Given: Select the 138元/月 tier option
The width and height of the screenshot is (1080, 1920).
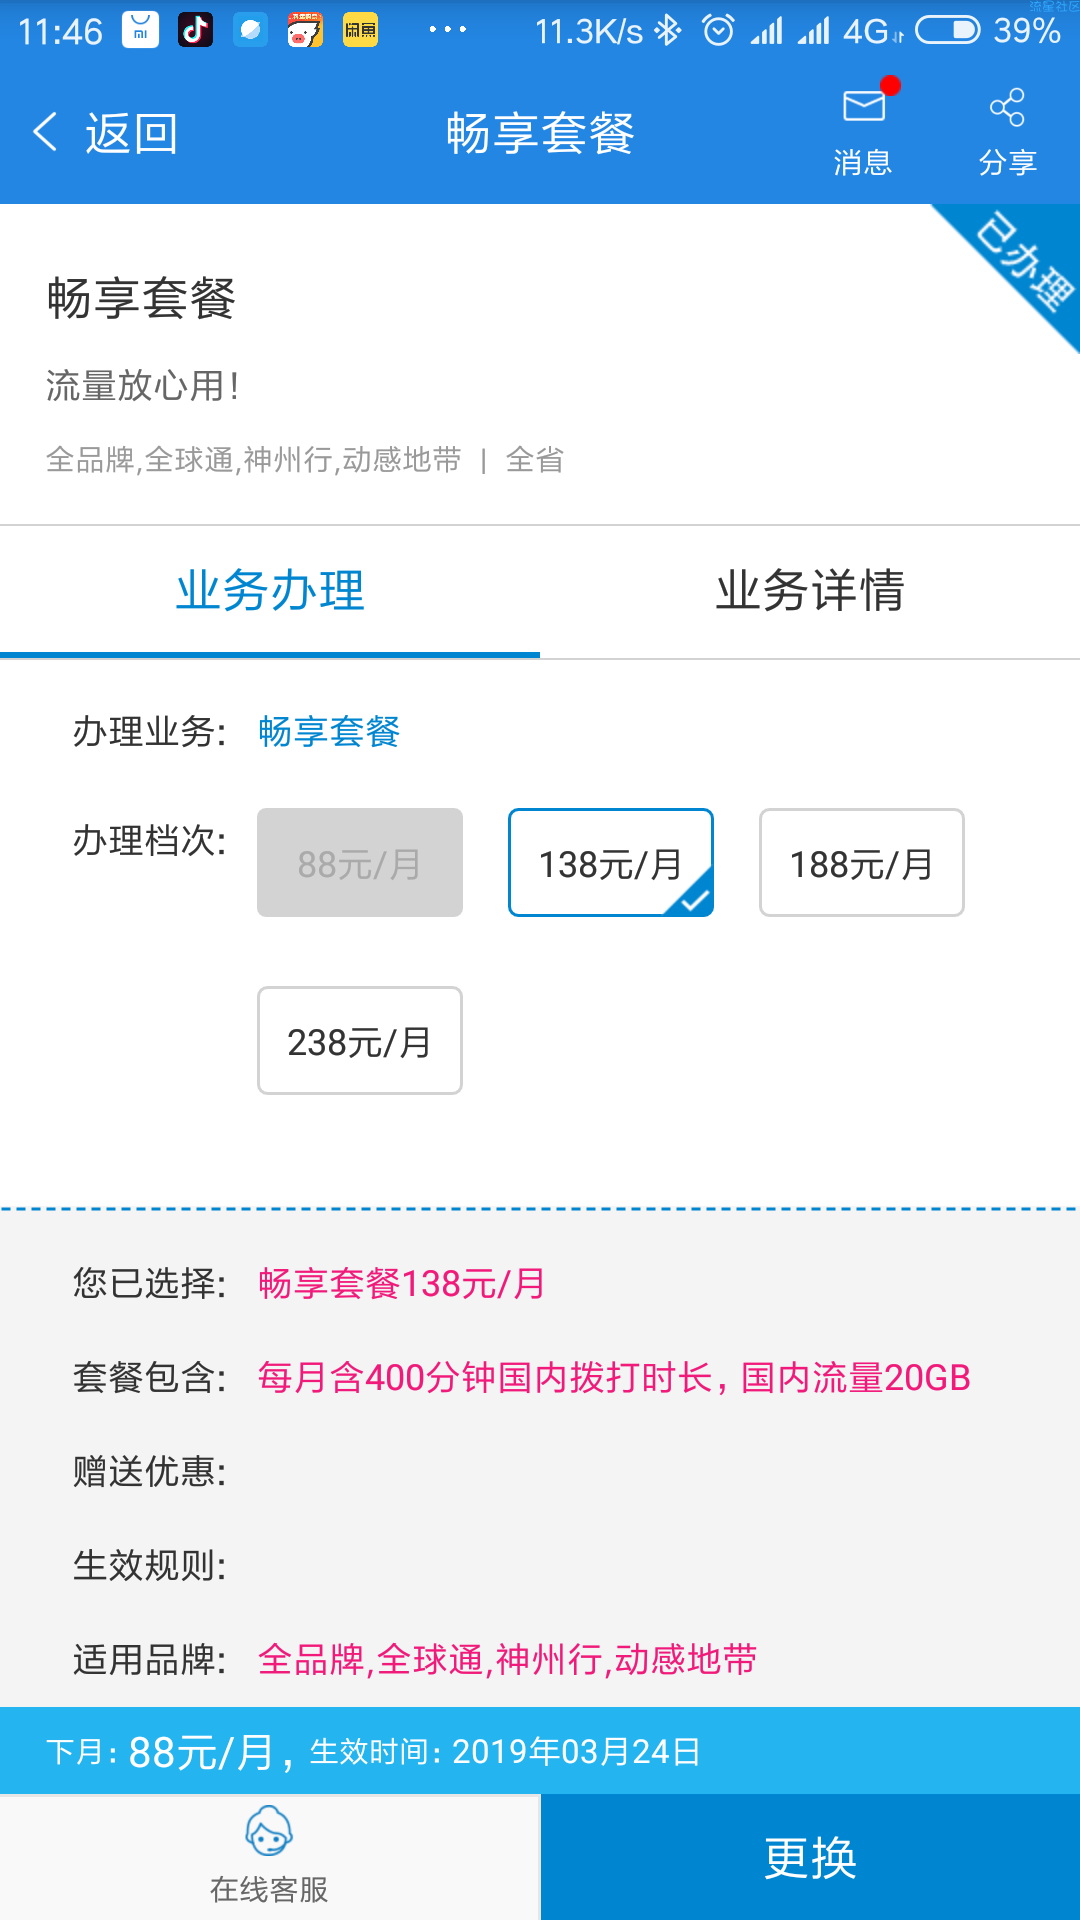Looking at the screenshot, I should click(611, 862).
